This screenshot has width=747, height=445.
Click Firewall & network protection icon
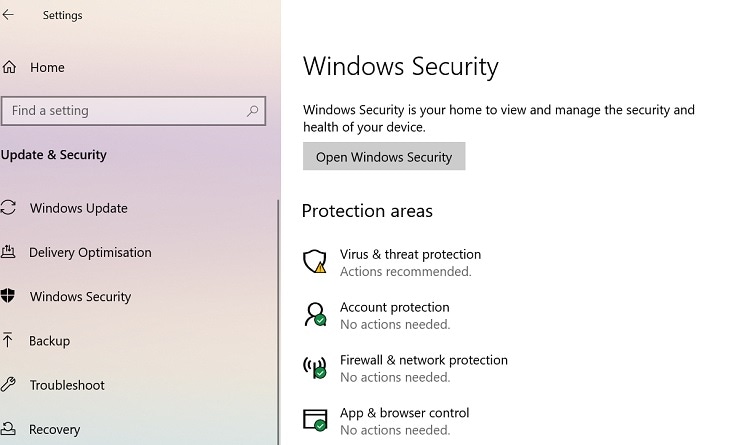point(315,368)
